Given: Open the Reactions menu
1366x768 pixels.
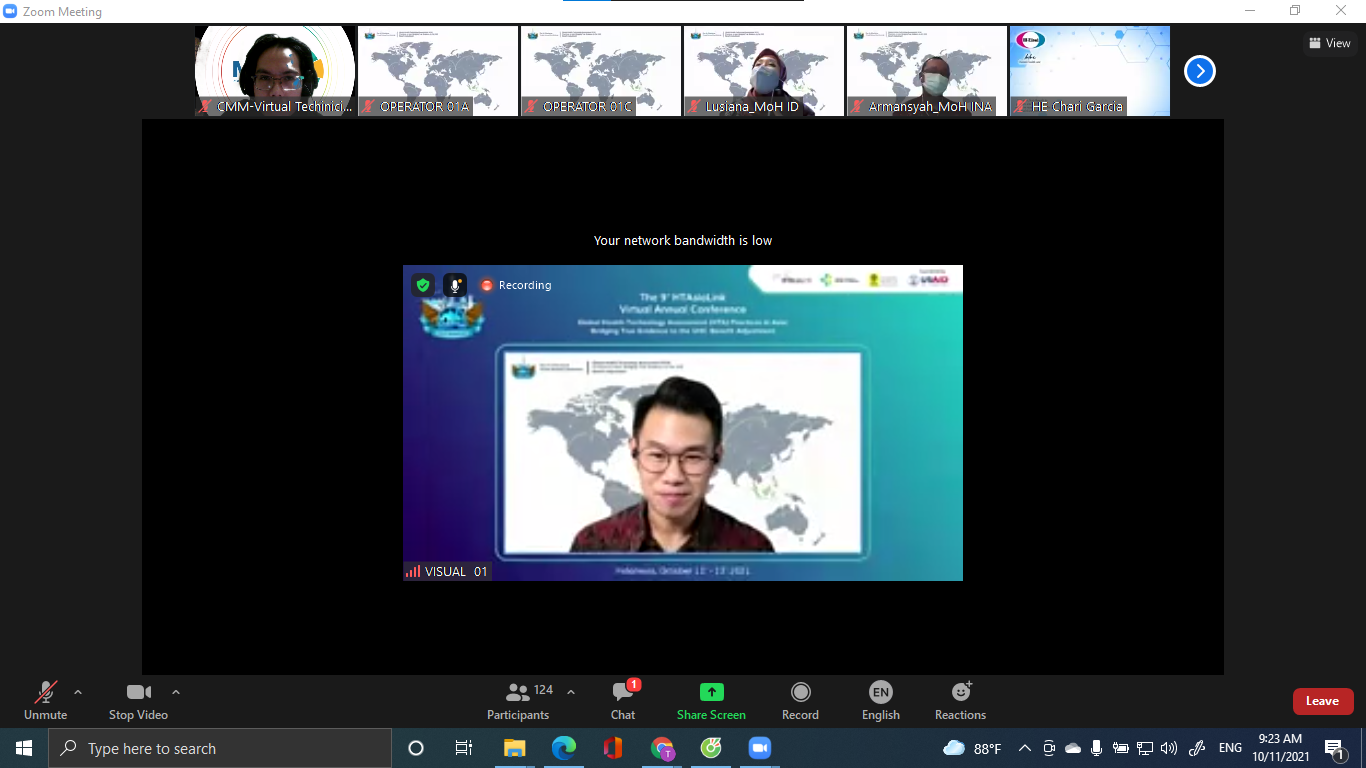Looking at the screenshot, I should click(960, 700).
